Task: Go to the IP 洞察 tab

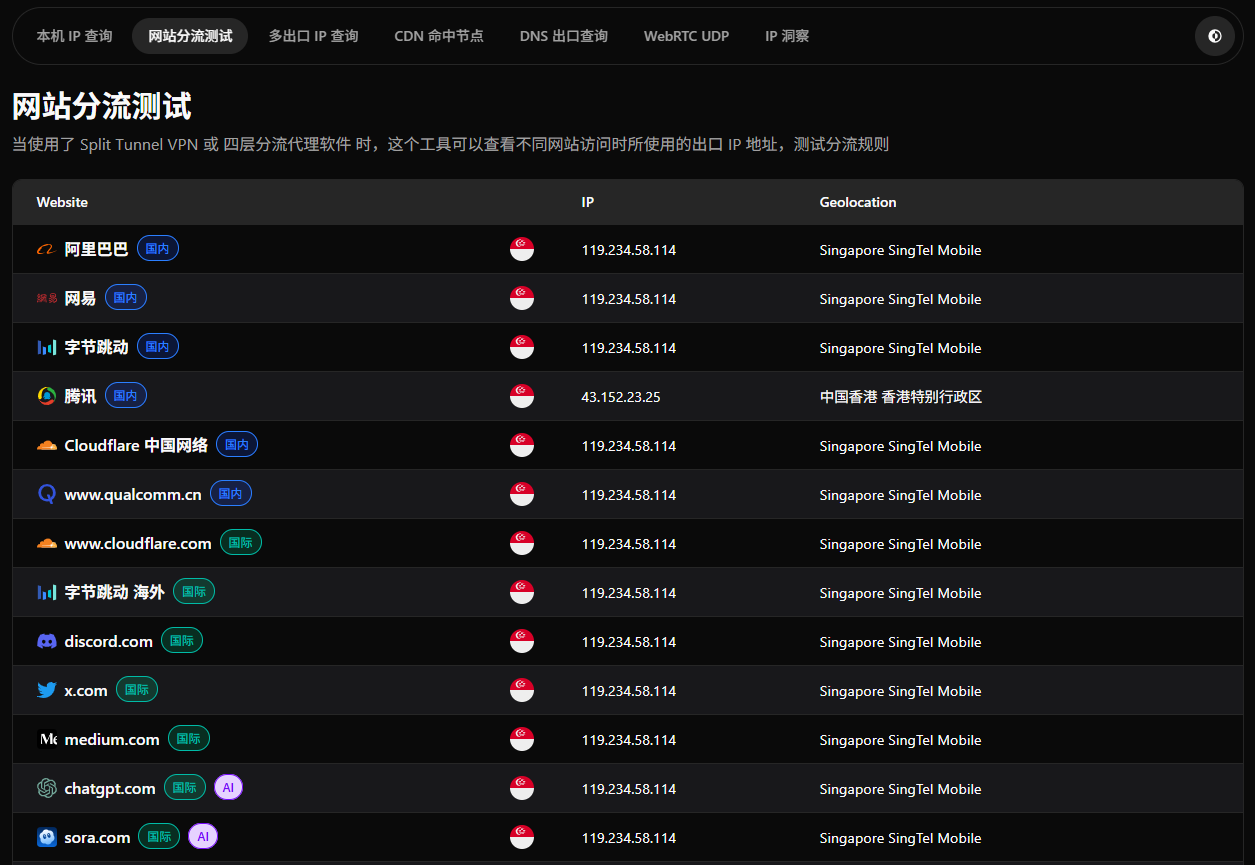Action: pyautogui.click(x=787, y=36)
